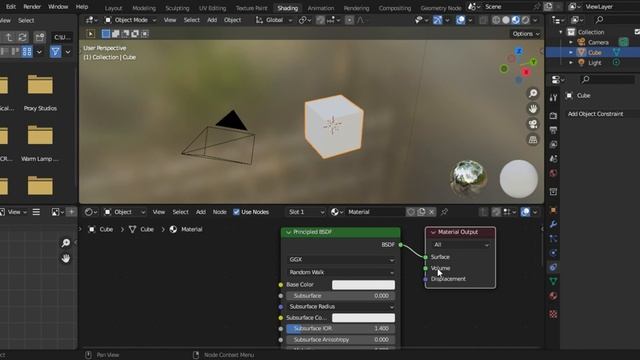
Task: Open the Edit menu
Action: 11,7
